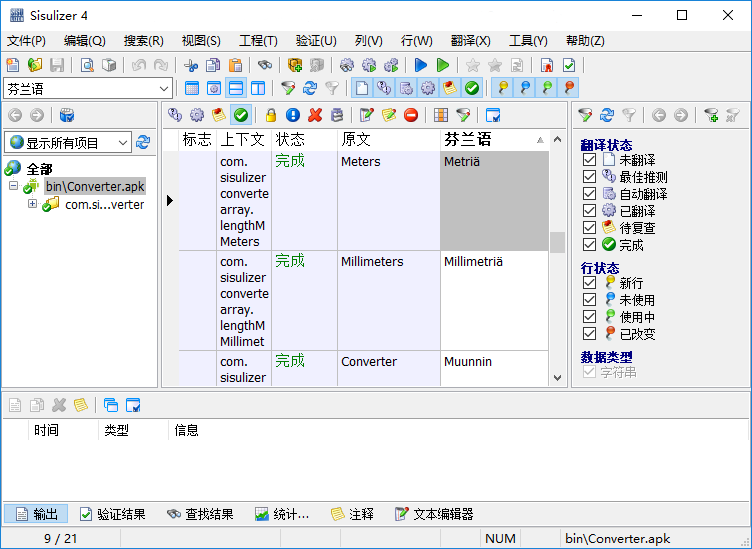Click the database bucket icon in left pane
752x549 pixels.
click(x=67, y=115)
